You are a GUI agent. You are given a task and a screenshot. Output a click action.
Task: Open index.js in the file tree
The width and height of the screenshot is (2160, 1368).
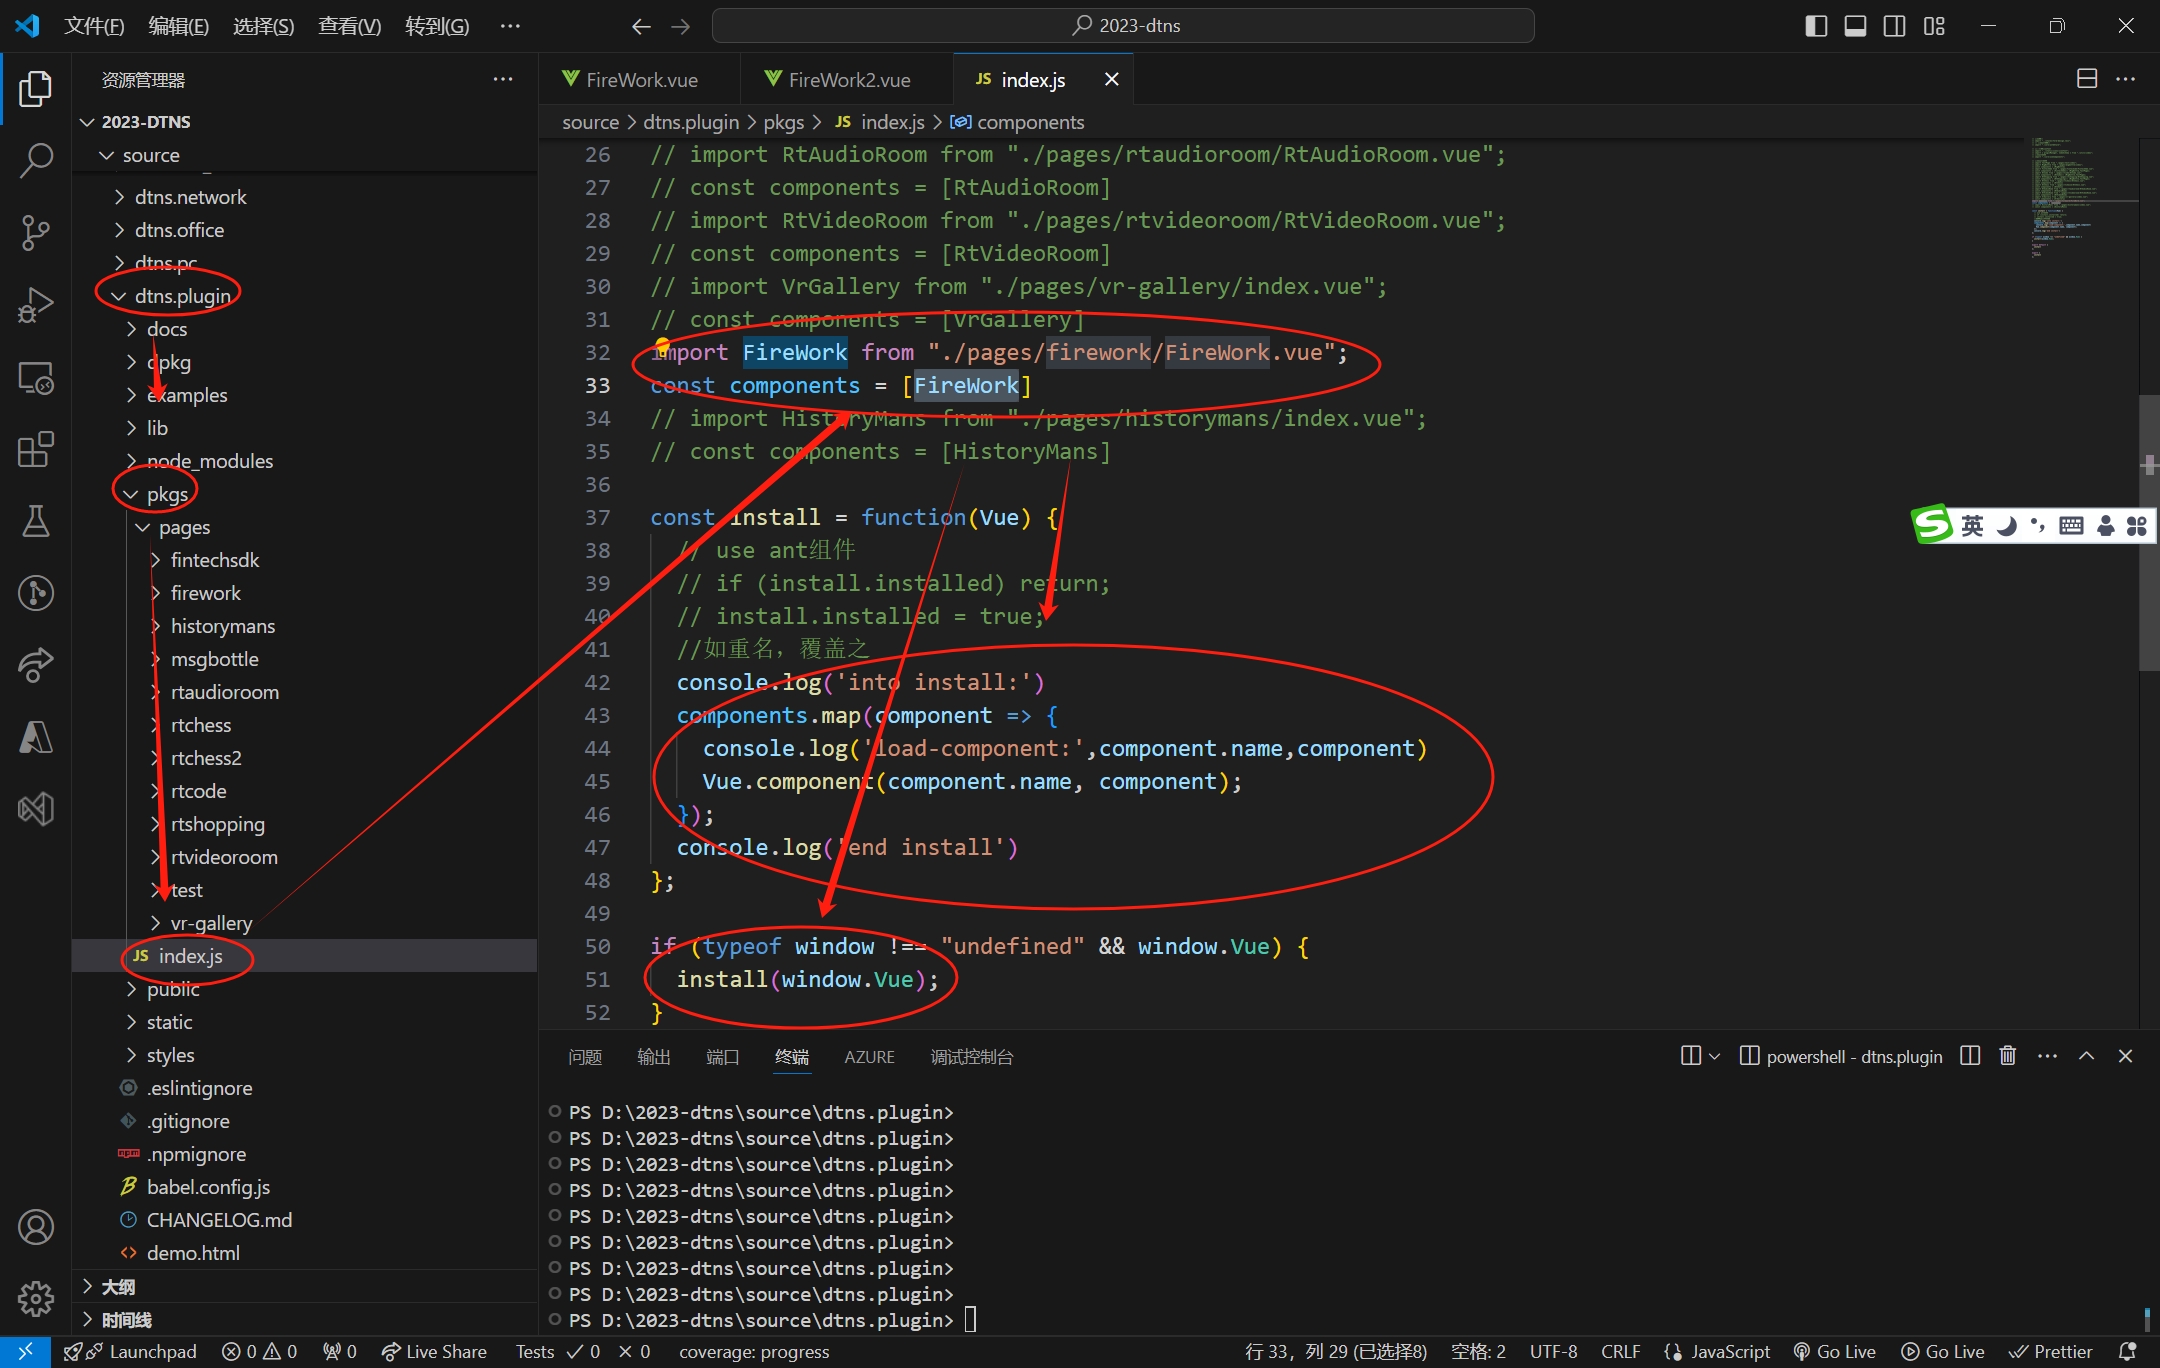(190, 956)
